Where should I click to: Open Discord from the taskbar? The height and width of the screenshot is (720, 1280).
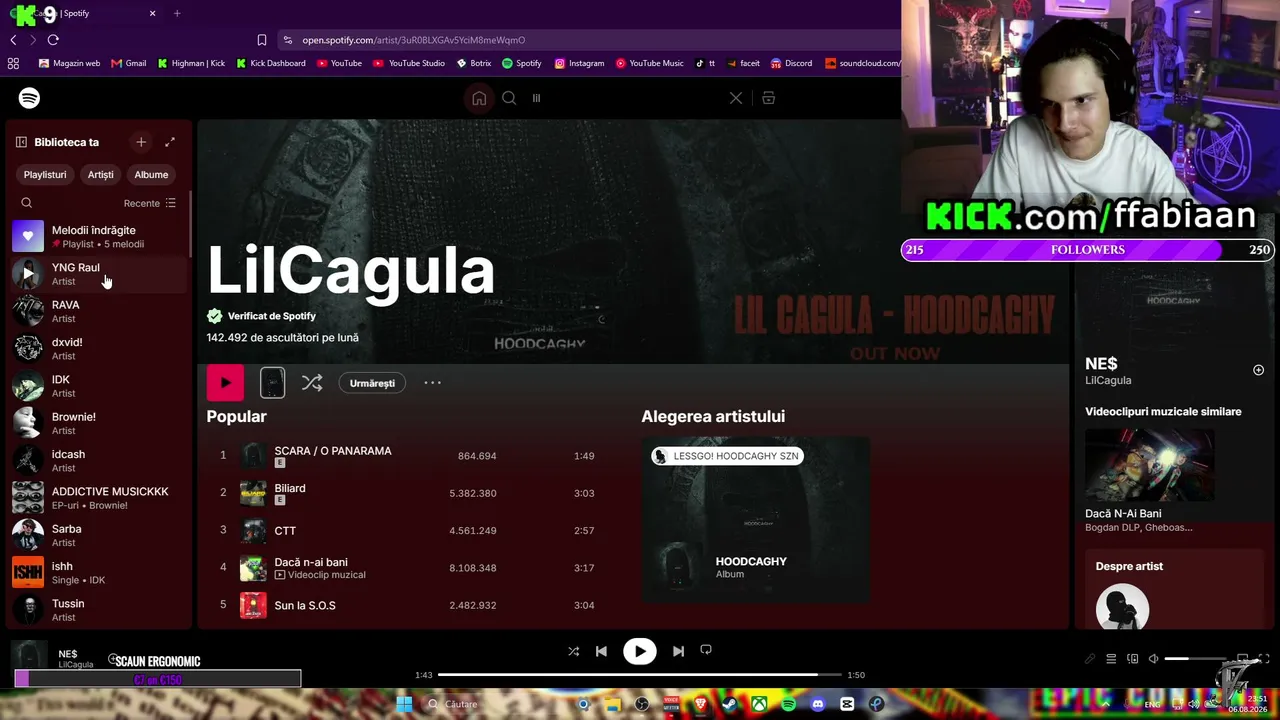(818, 704)
